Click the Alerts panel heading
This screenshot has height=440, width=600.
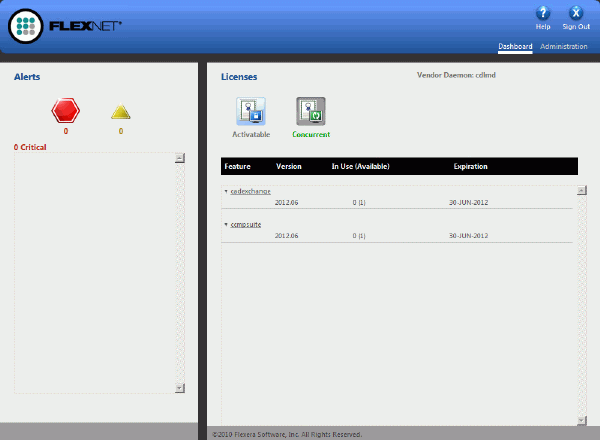pyautogui.click(x=27, y=77)
